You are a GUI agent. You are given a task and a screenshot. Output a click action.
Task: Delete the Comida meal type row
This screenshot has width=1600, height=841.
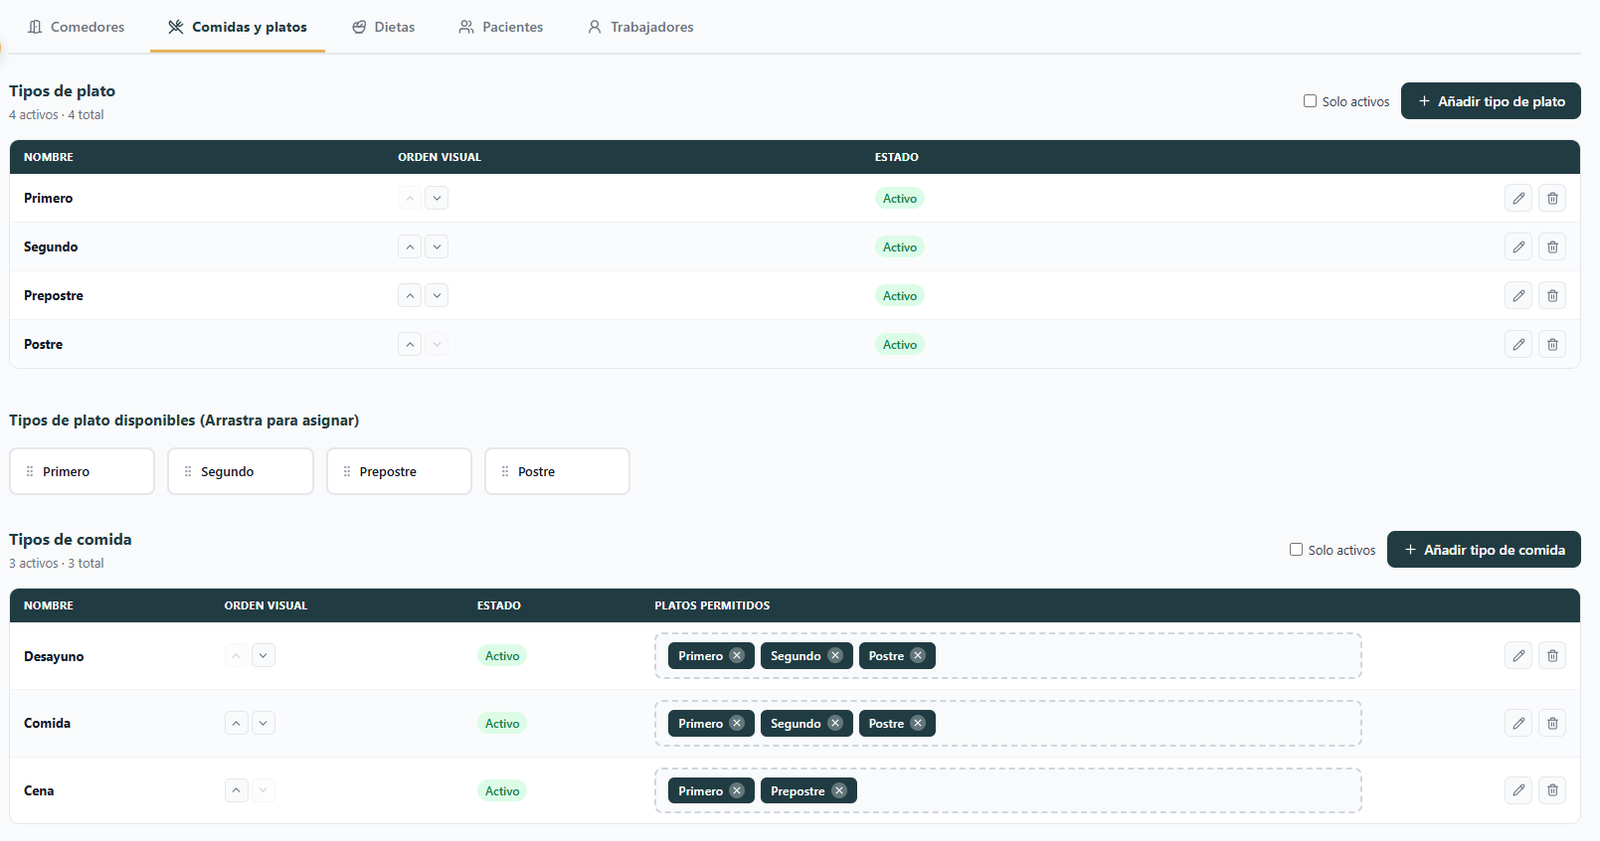click(1552, 723)
